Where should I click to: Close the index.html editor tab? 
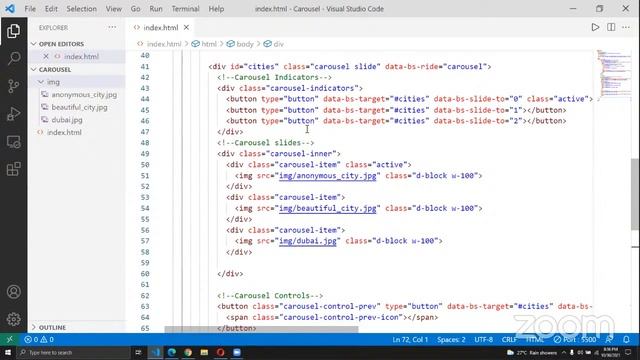pyautogui.click(x=186, y=27)
